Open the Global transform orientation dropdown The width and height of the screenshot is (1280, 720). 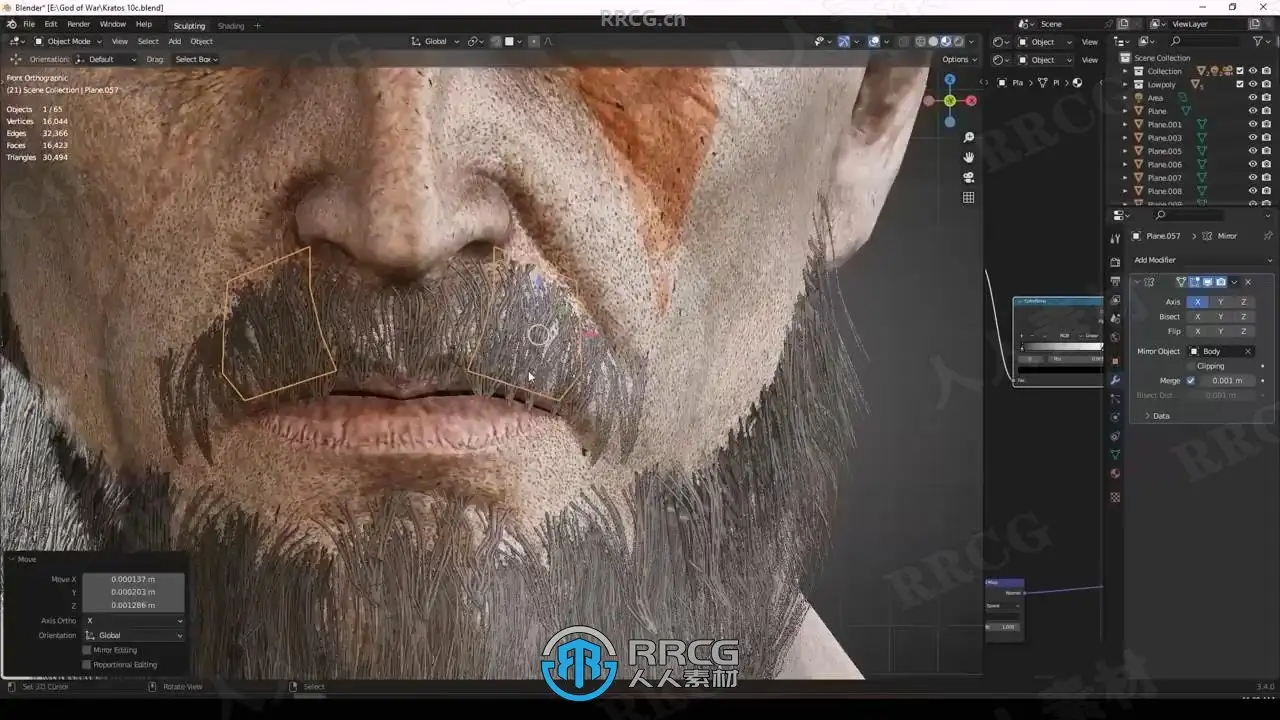[x=435, y=42]
